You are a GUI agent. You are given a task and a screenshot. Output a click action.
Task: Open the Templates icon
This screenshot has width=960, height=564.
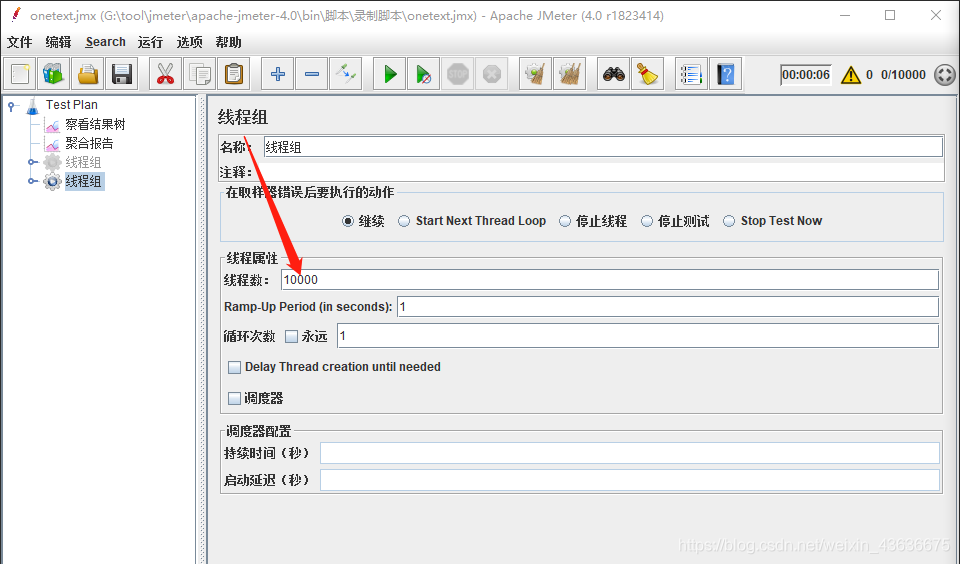coord(54,74)
